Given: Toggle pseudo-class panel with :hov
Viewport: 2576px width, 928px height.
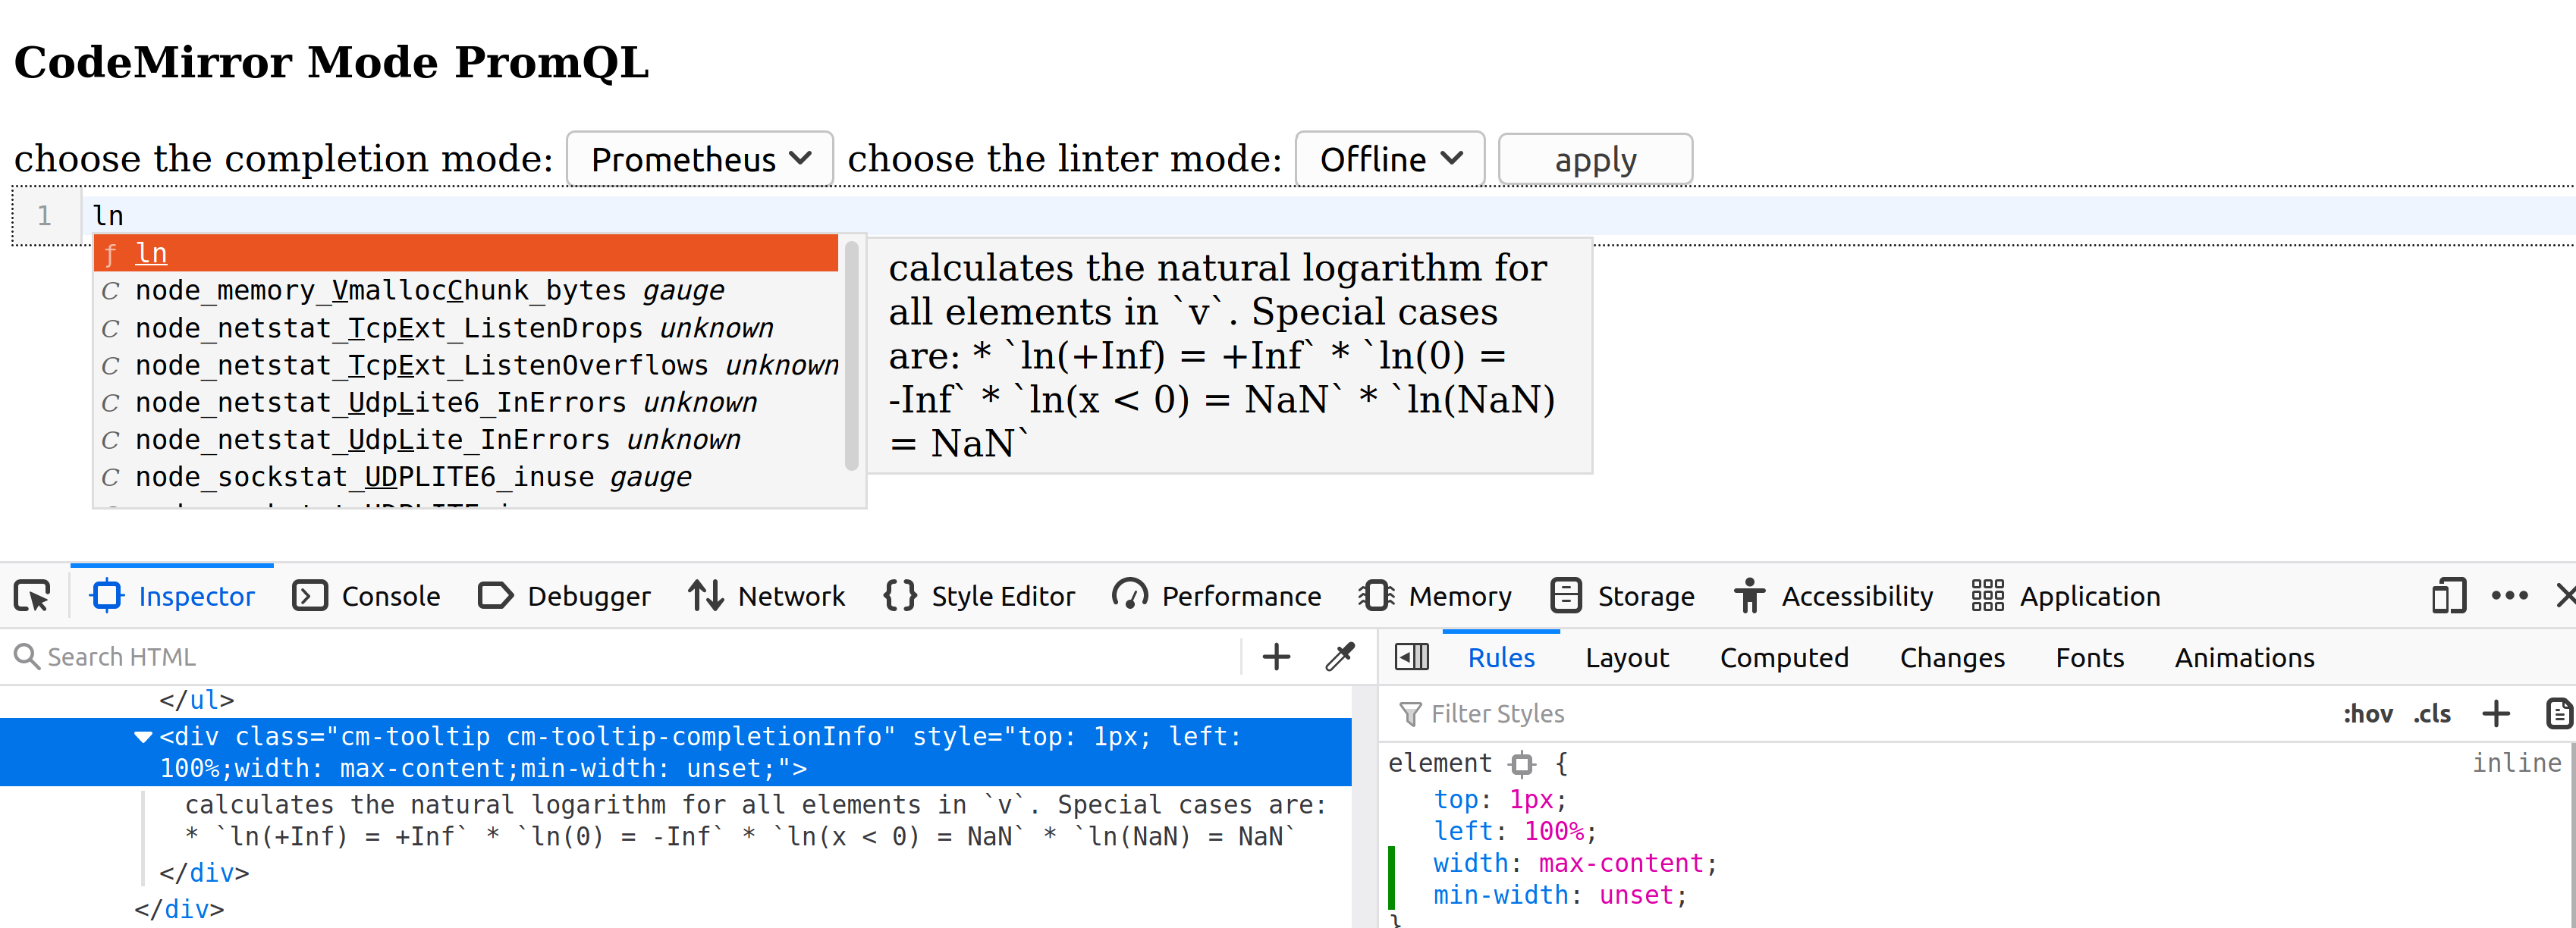Looking at the screenshot, I should (2369, 713).
